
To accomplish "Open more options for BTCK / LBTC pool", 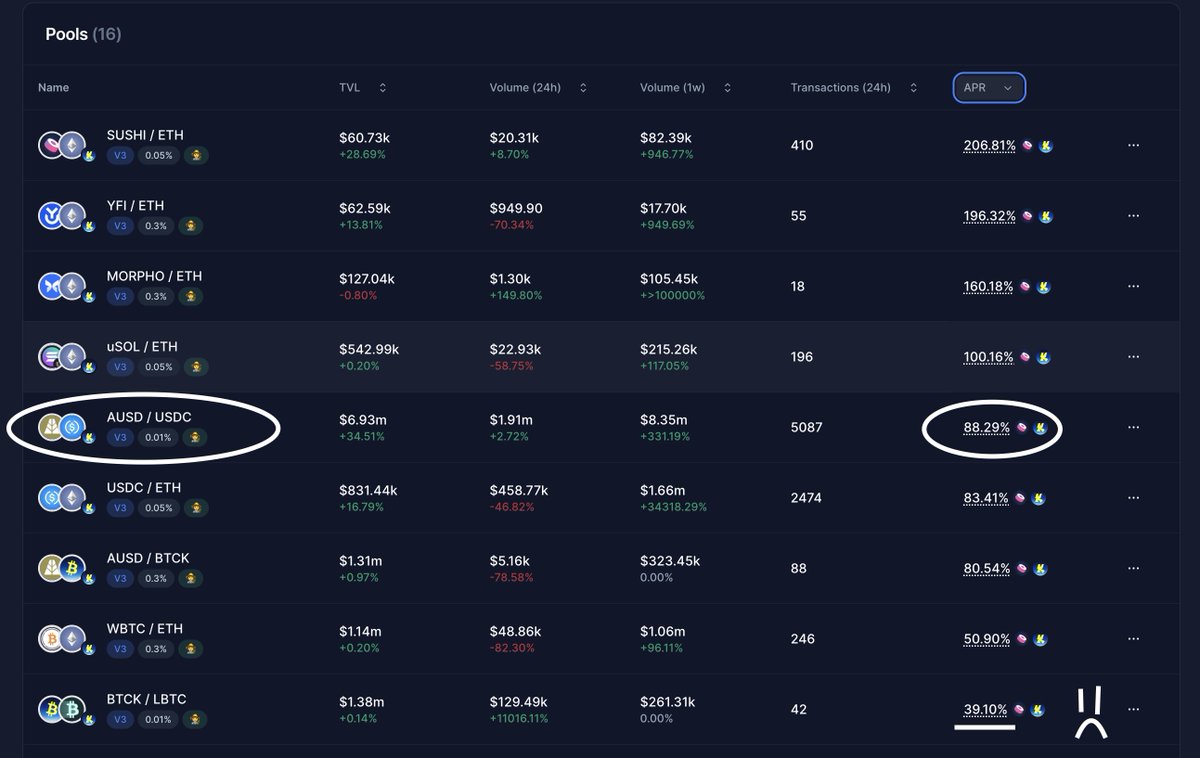I will 1133,709.
